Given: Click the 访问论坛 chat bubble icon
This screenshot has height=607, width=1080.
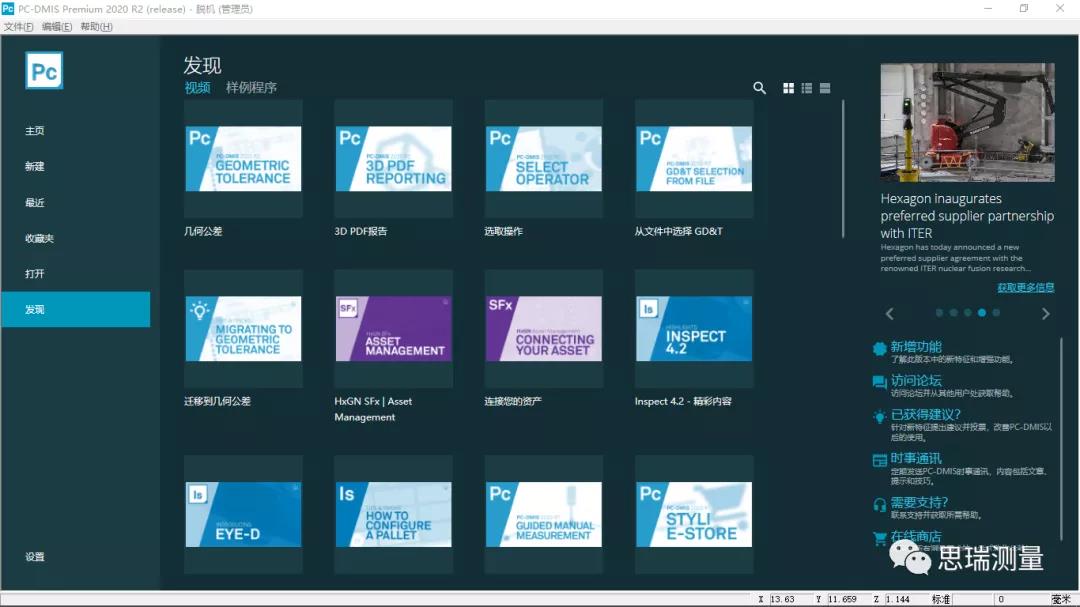Looking at the screenshot, I should [x=880, y=382].
